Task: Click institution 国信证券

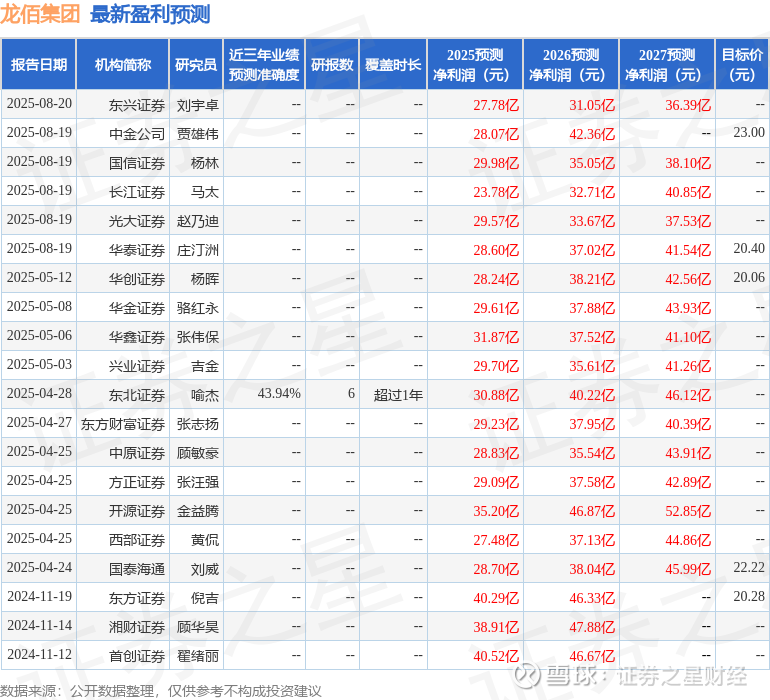Action: (137, 163)
